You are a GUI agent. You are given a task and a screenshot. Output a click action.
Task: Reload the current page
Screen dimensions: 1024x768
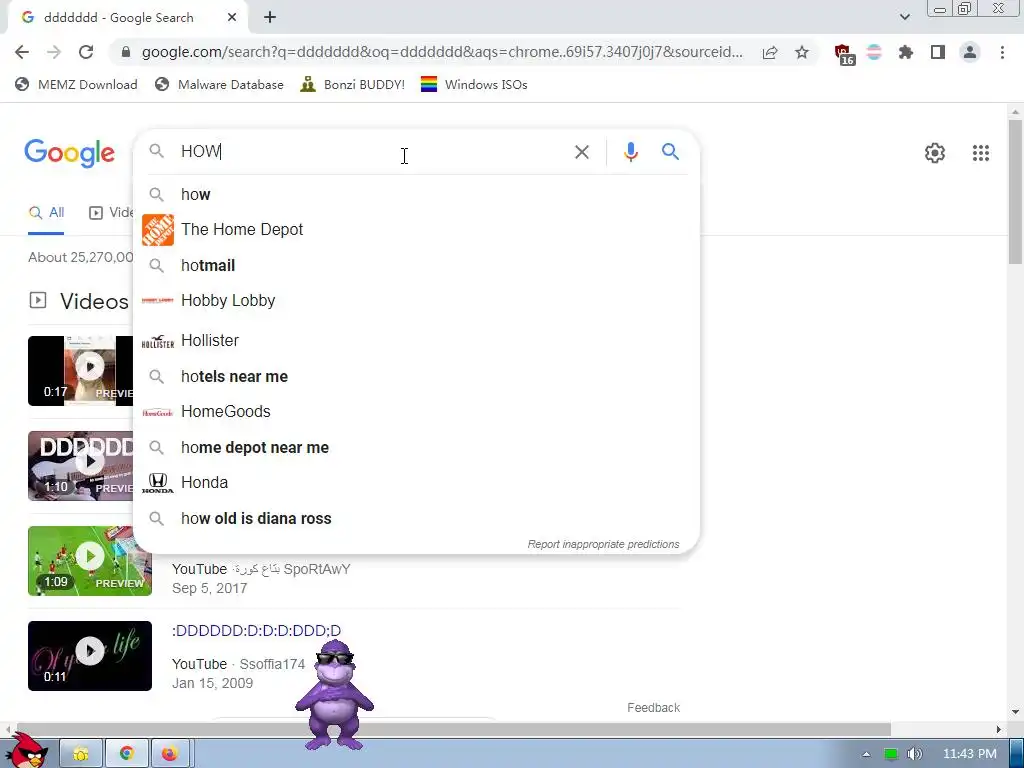point(86,52)
